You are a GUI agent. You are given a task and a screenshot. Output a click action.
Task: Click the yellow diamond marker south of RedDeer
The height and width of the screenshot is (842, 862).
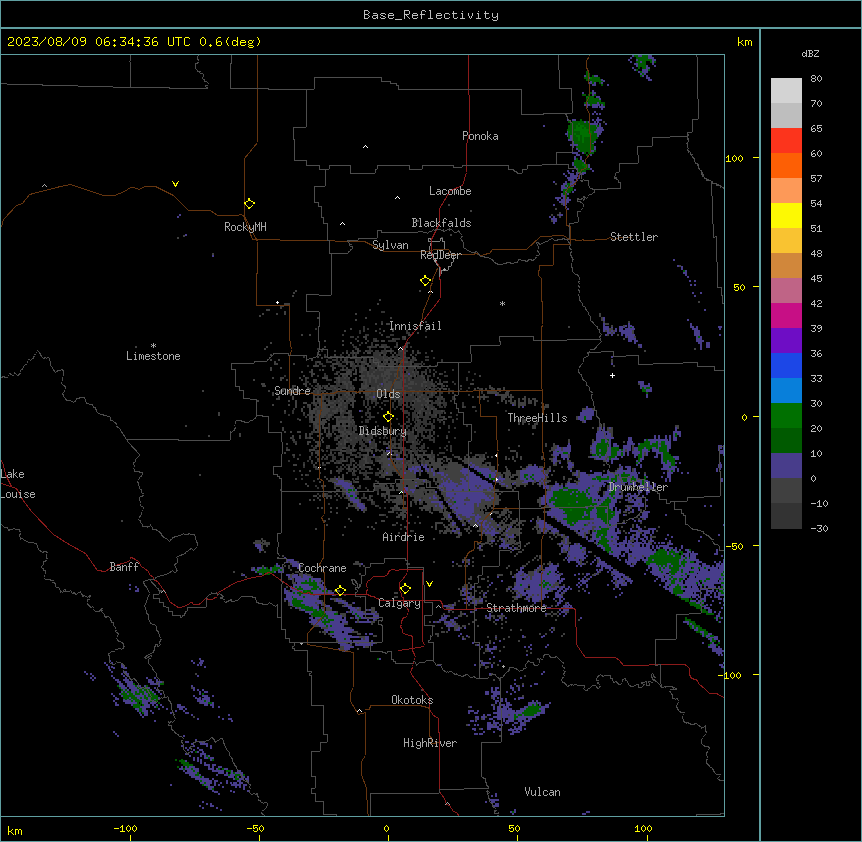click(426, 281)
